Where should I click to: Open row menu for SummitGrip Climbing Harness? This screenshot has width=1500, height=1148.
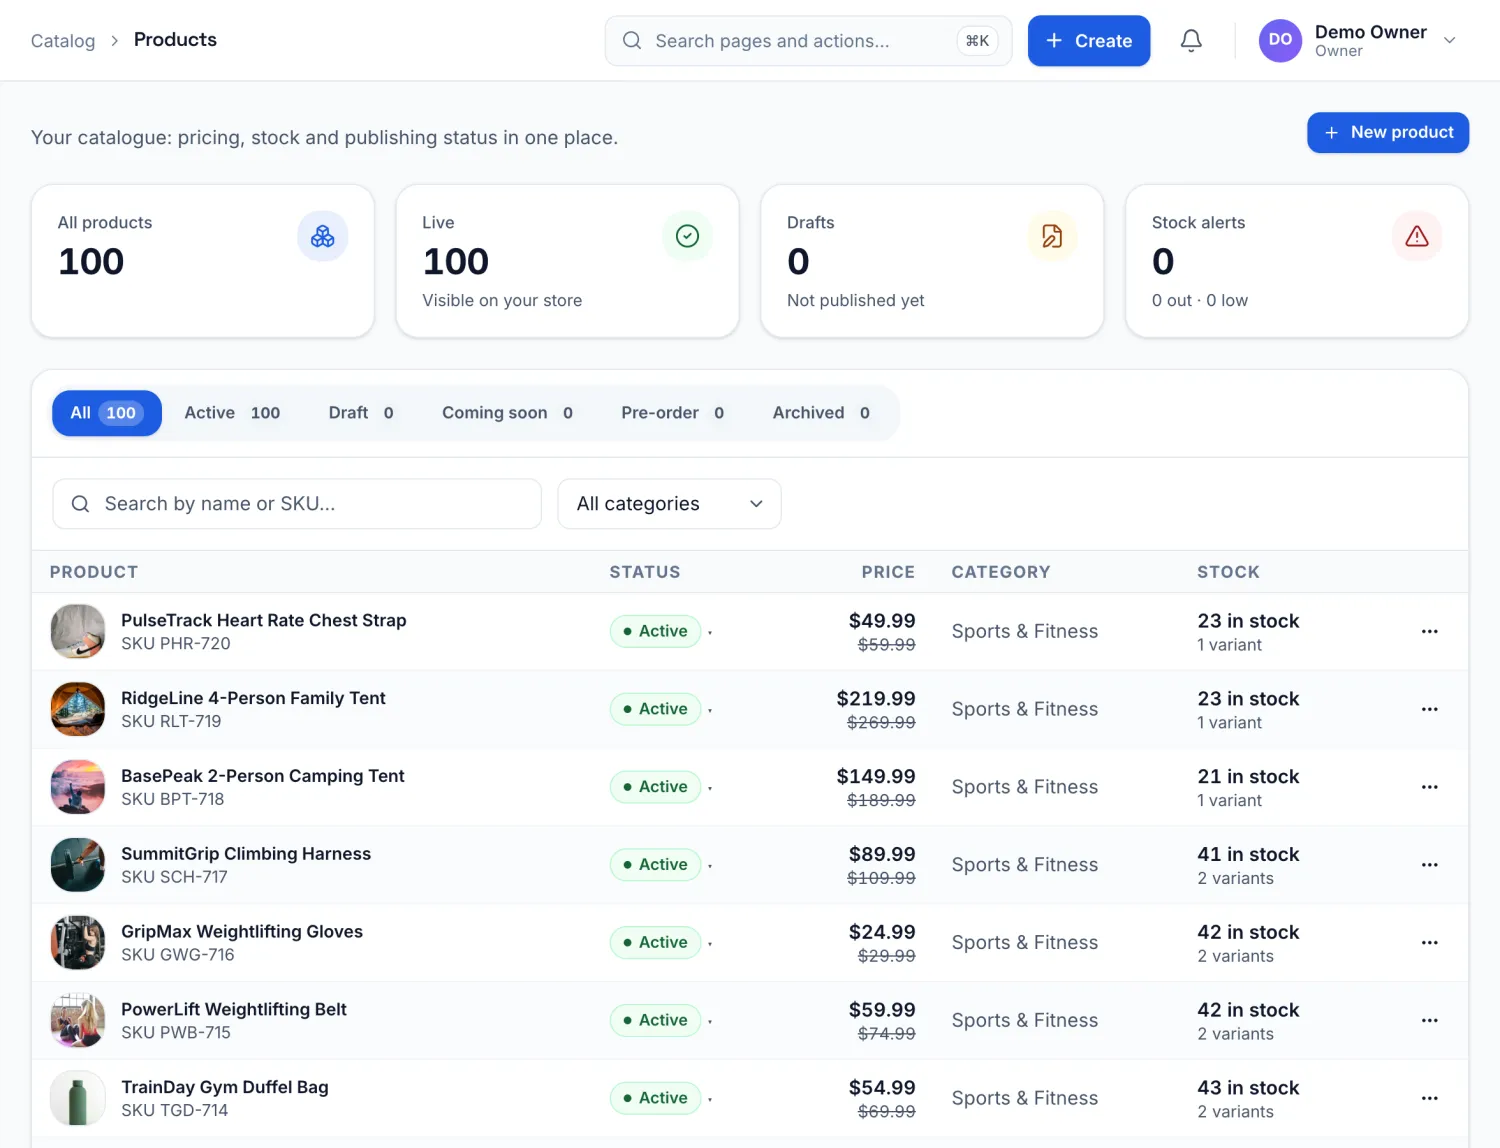click(x=1430, y=865)
